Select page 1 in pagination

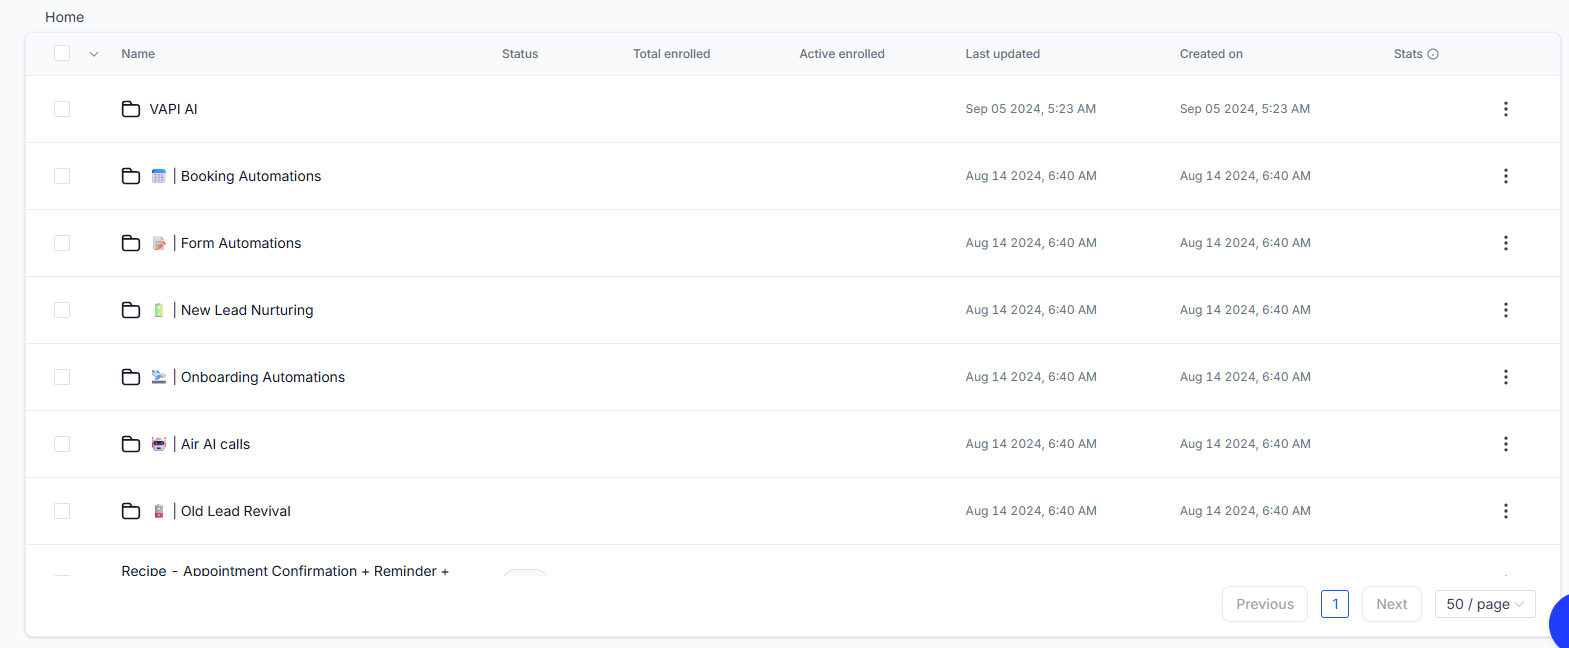(1335, 604)
